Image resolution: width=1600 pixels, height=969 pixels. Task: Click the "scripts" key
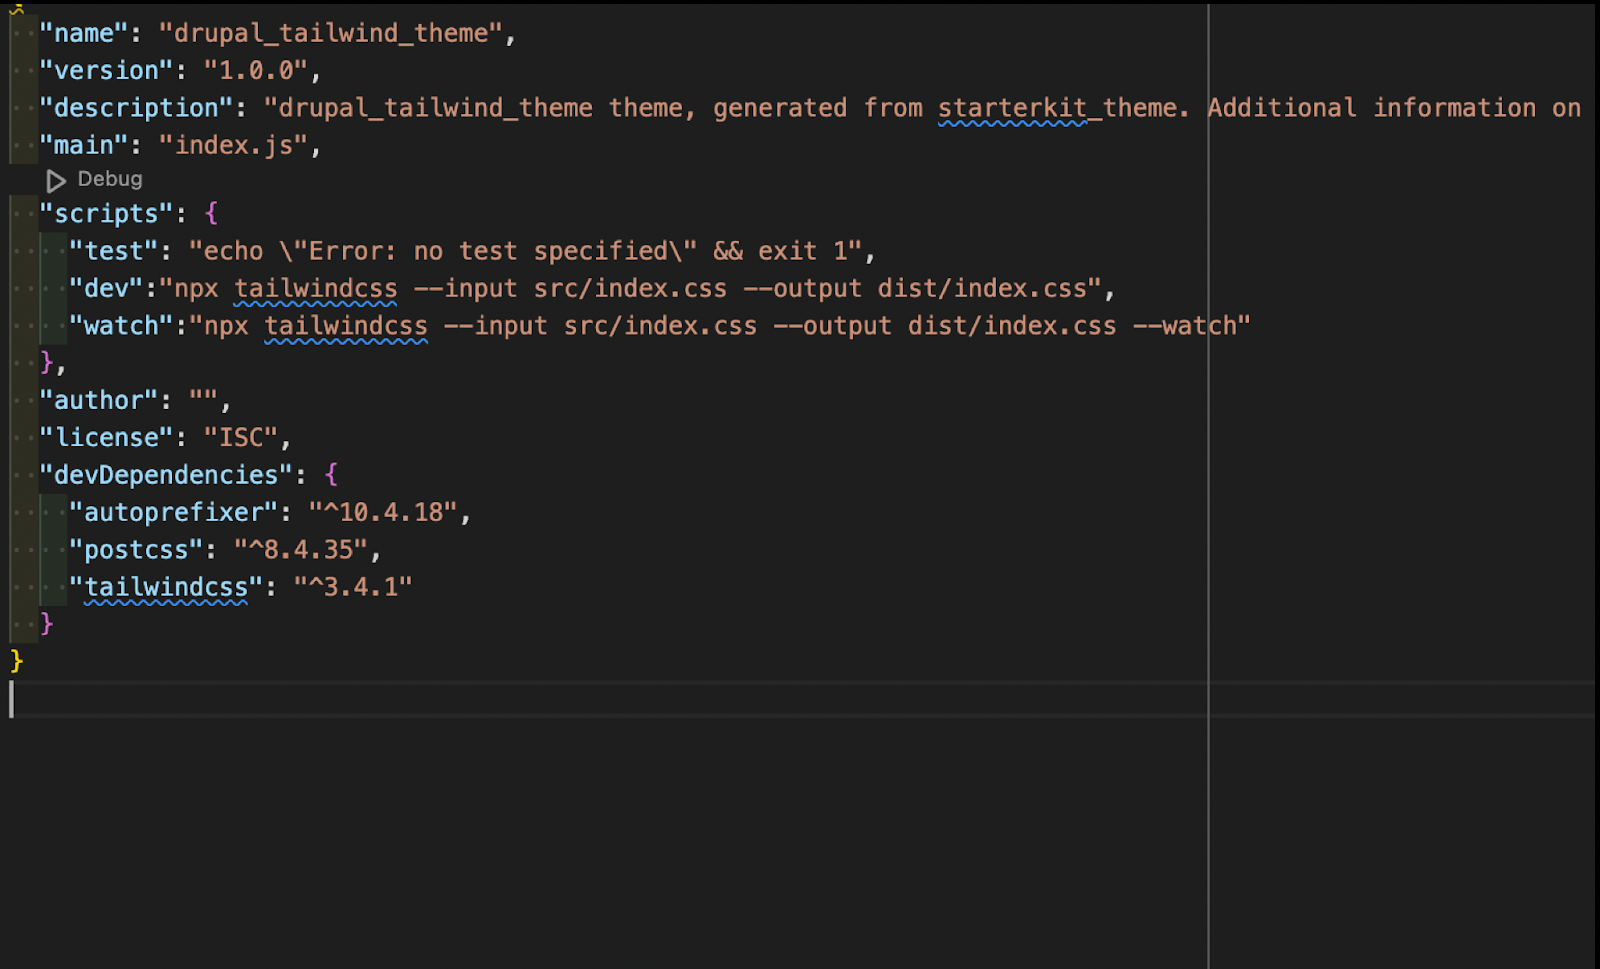point(106,214)
